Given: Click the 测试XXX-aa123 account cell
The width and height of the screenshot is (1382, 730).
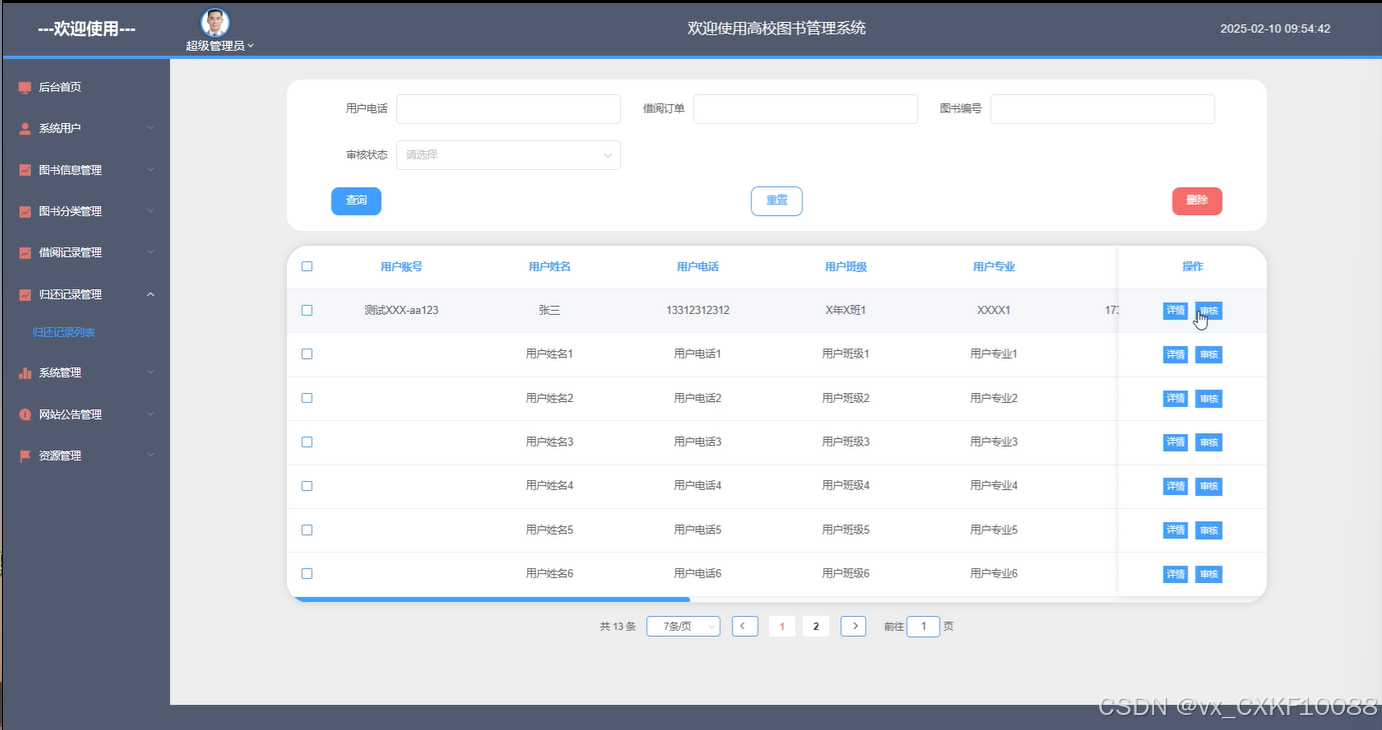Looking at the screenshot, I should pos(401,310).
